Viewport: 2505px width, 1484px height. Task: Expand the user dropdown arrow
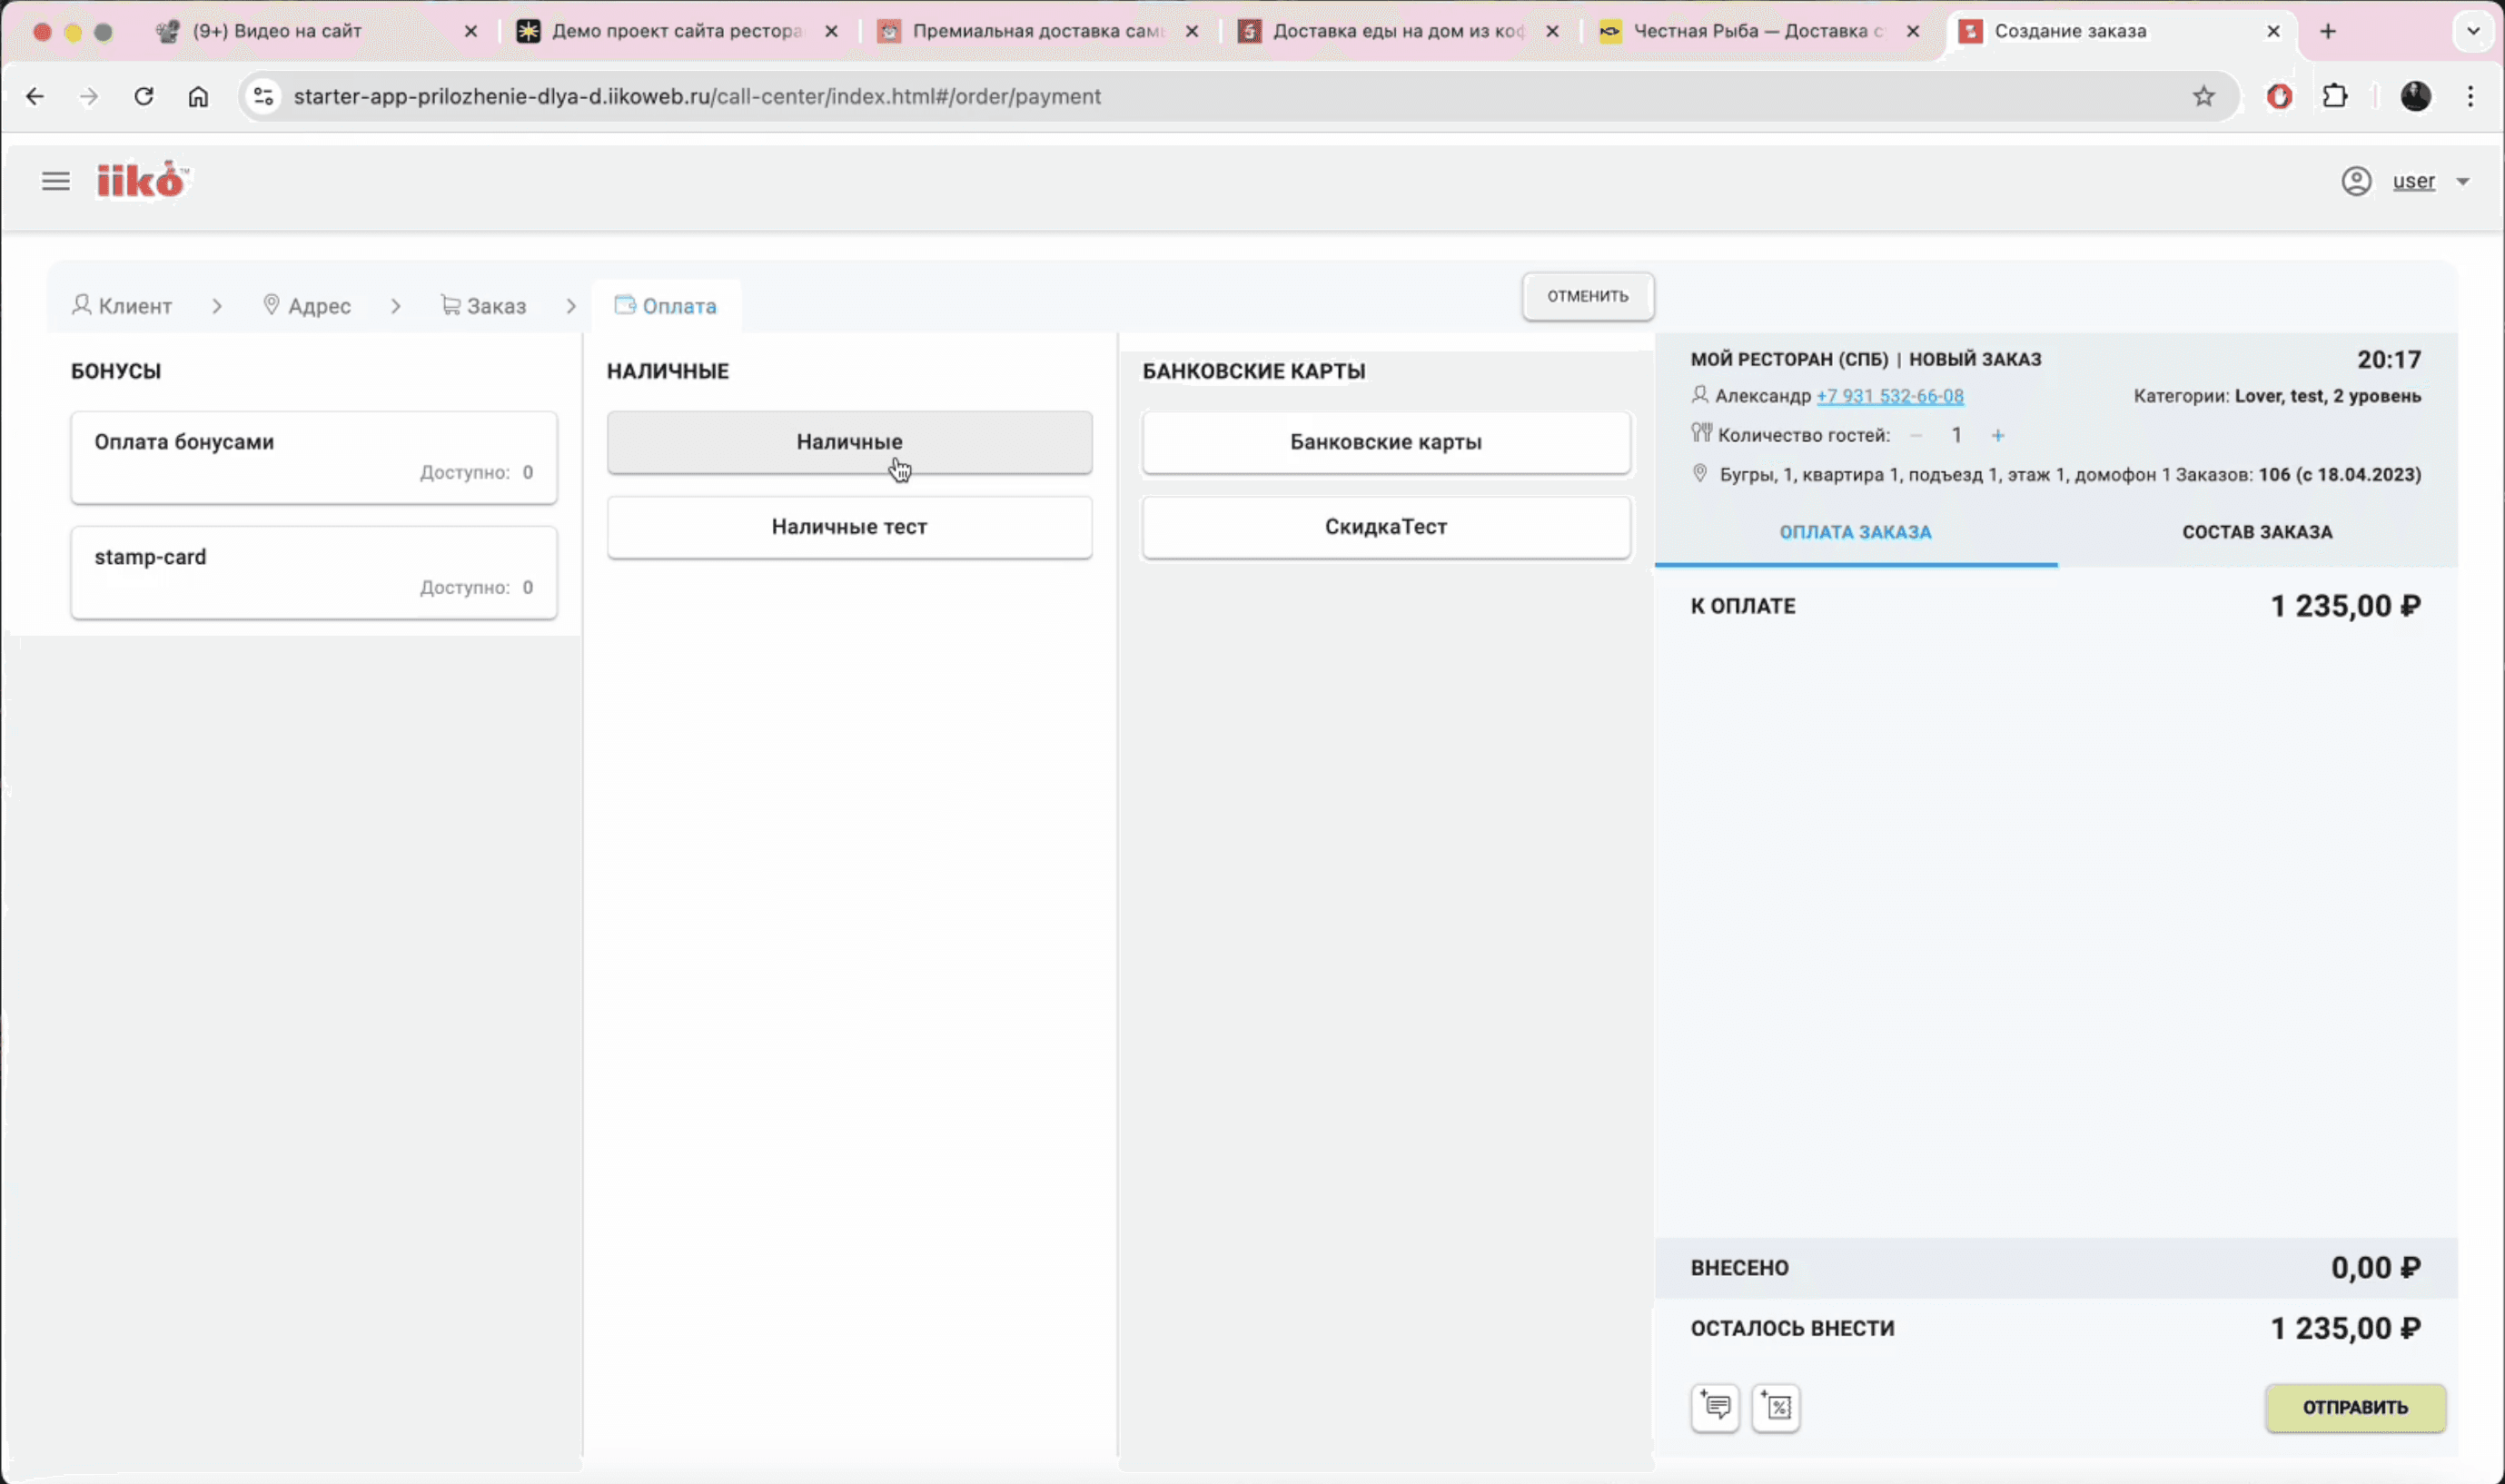coord(2463,182)
